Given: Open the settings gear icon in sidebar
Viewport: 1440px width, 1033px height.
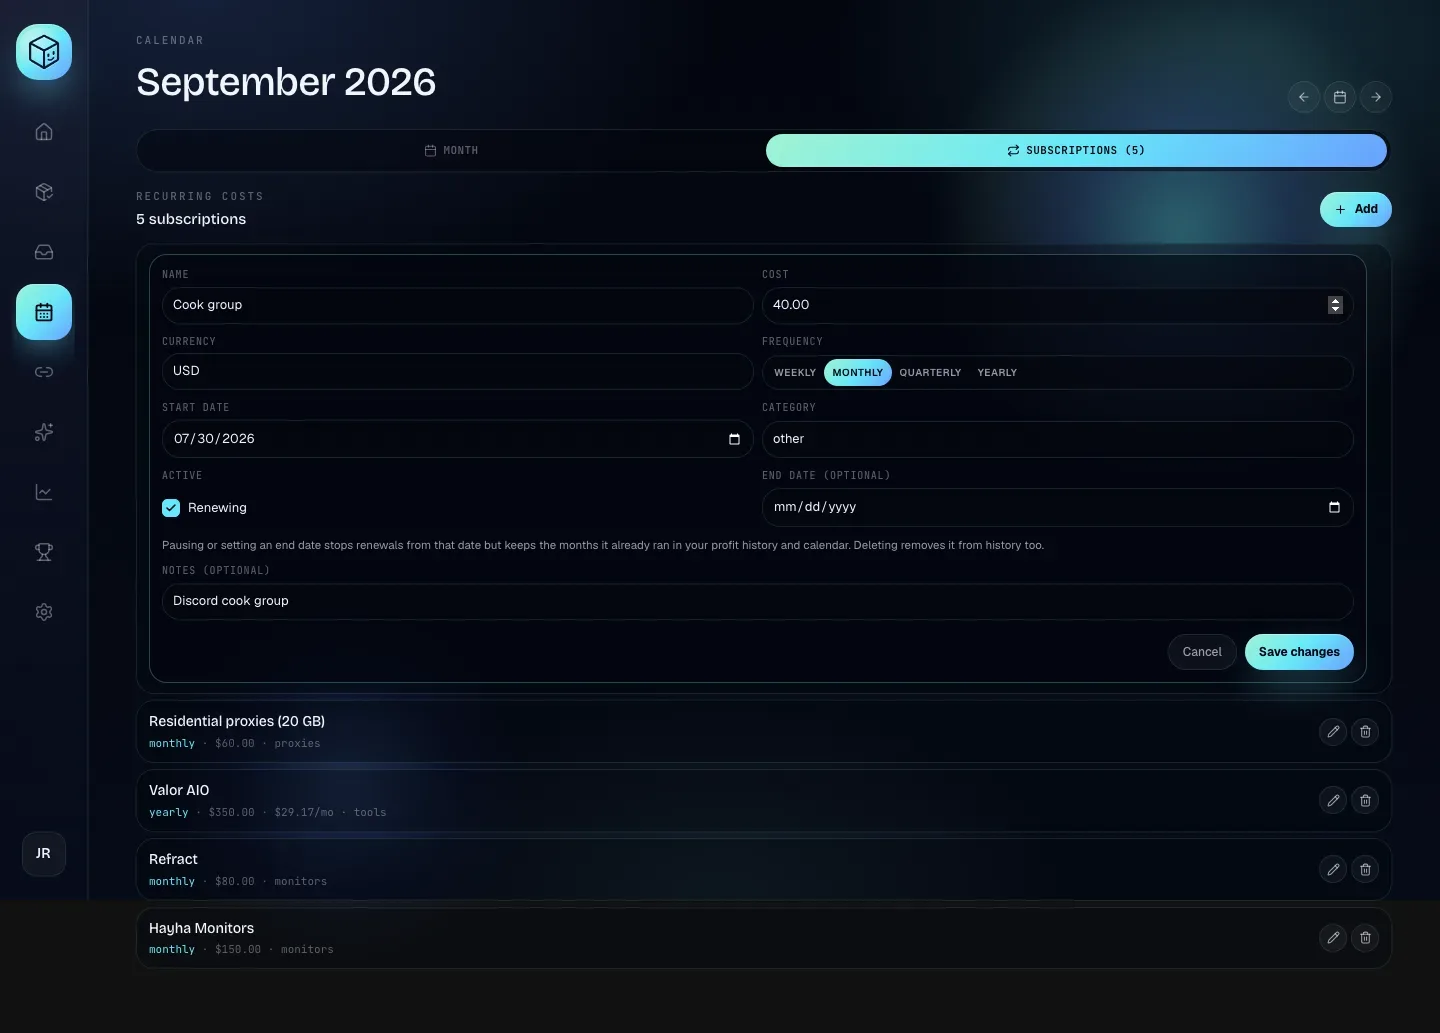Looking at the screenshot, I should tap(44, 612).
